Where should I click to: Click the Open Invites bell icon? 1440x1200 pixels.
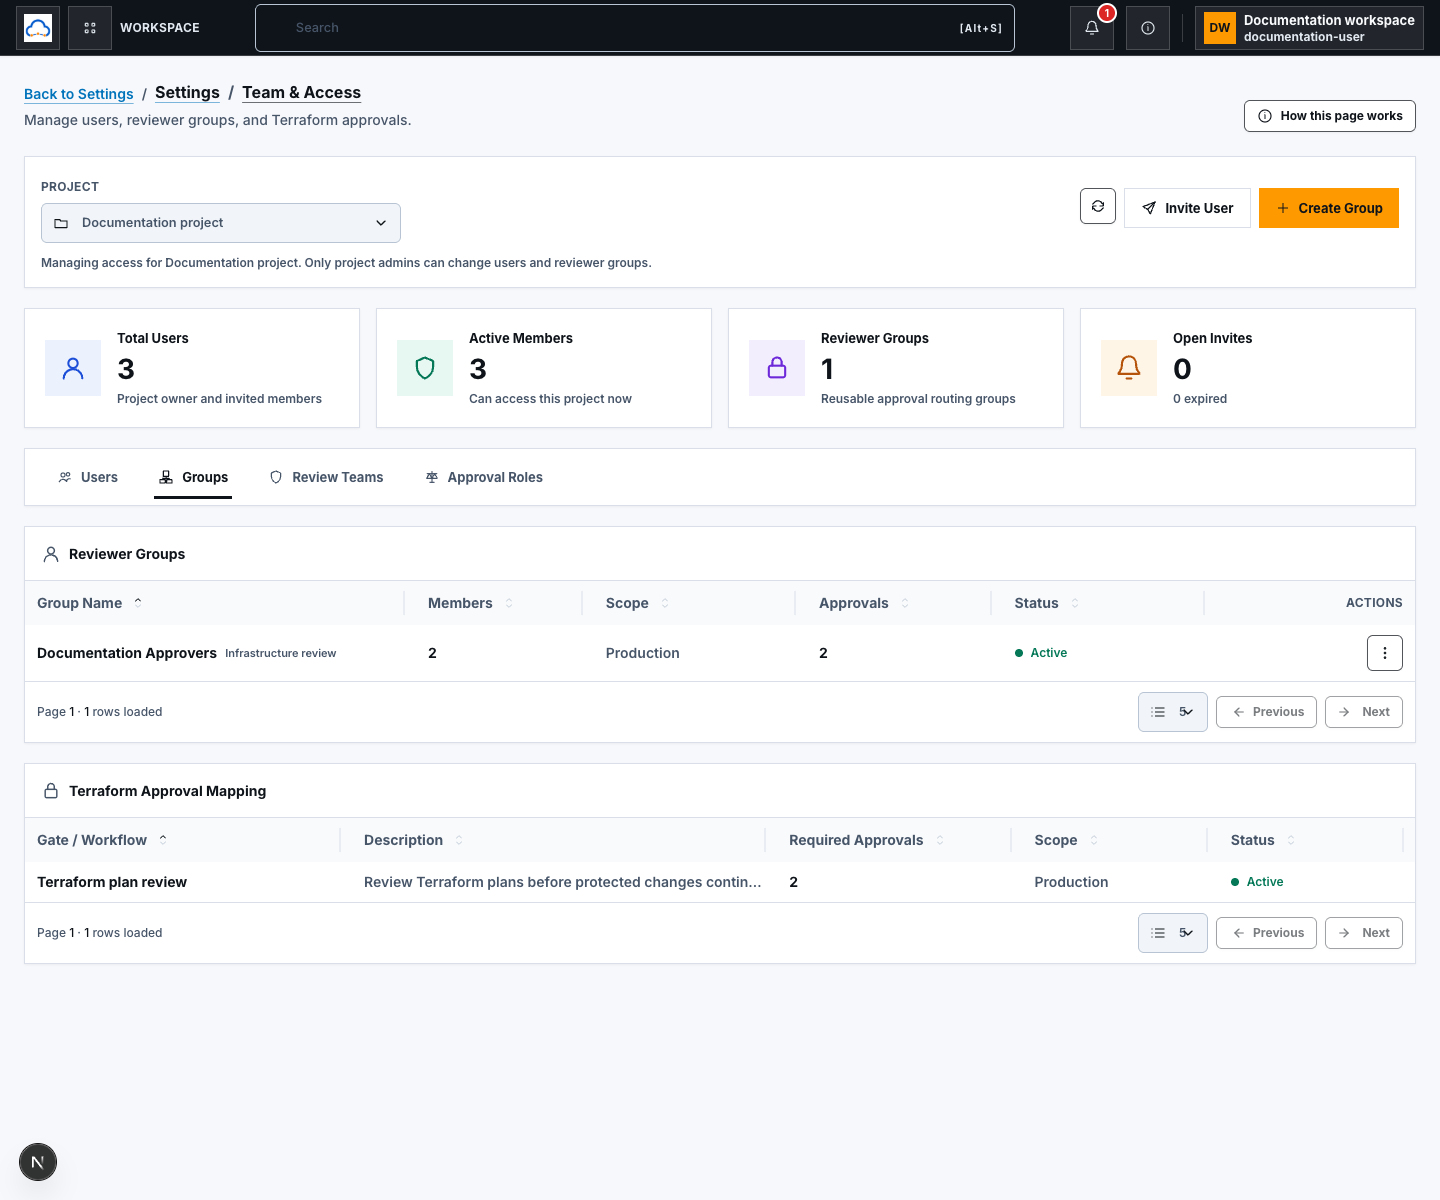click(x=1129, y=368)
